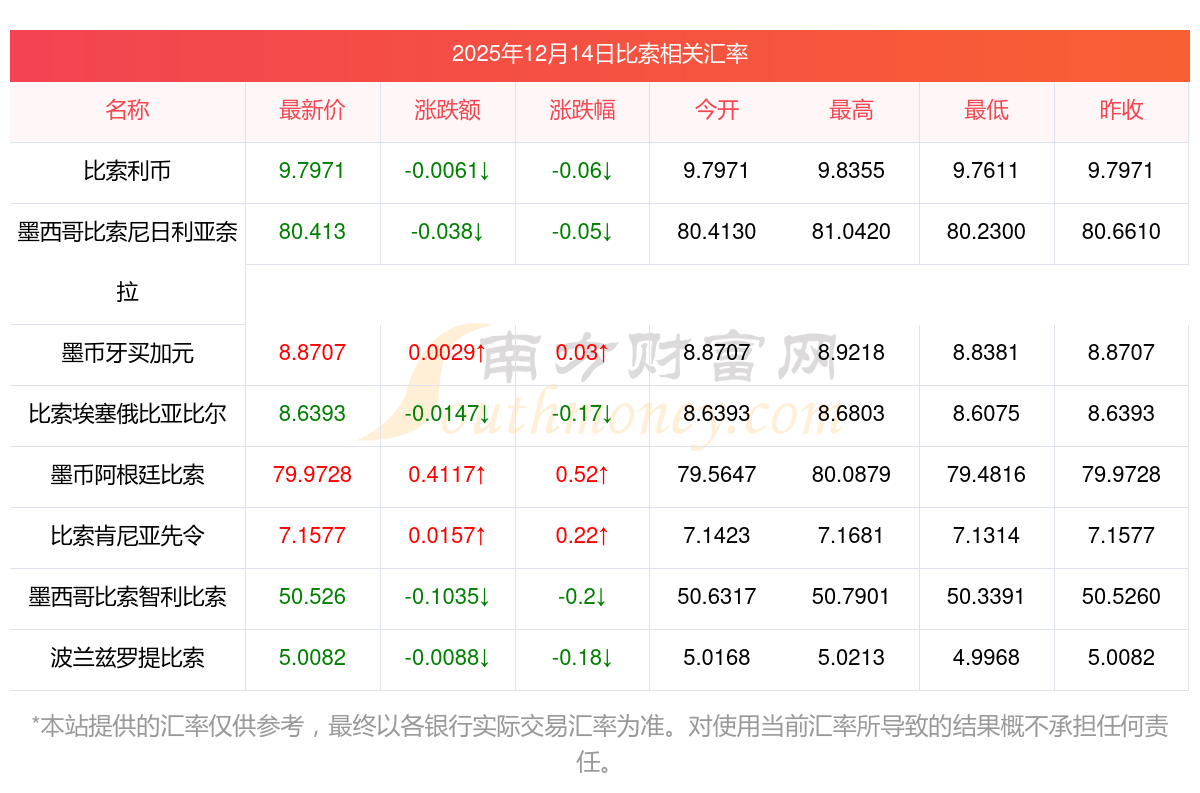Screen dimensions: 1200x793
Task: Click opening value 79.5647
Action: [x=717, y=475]
